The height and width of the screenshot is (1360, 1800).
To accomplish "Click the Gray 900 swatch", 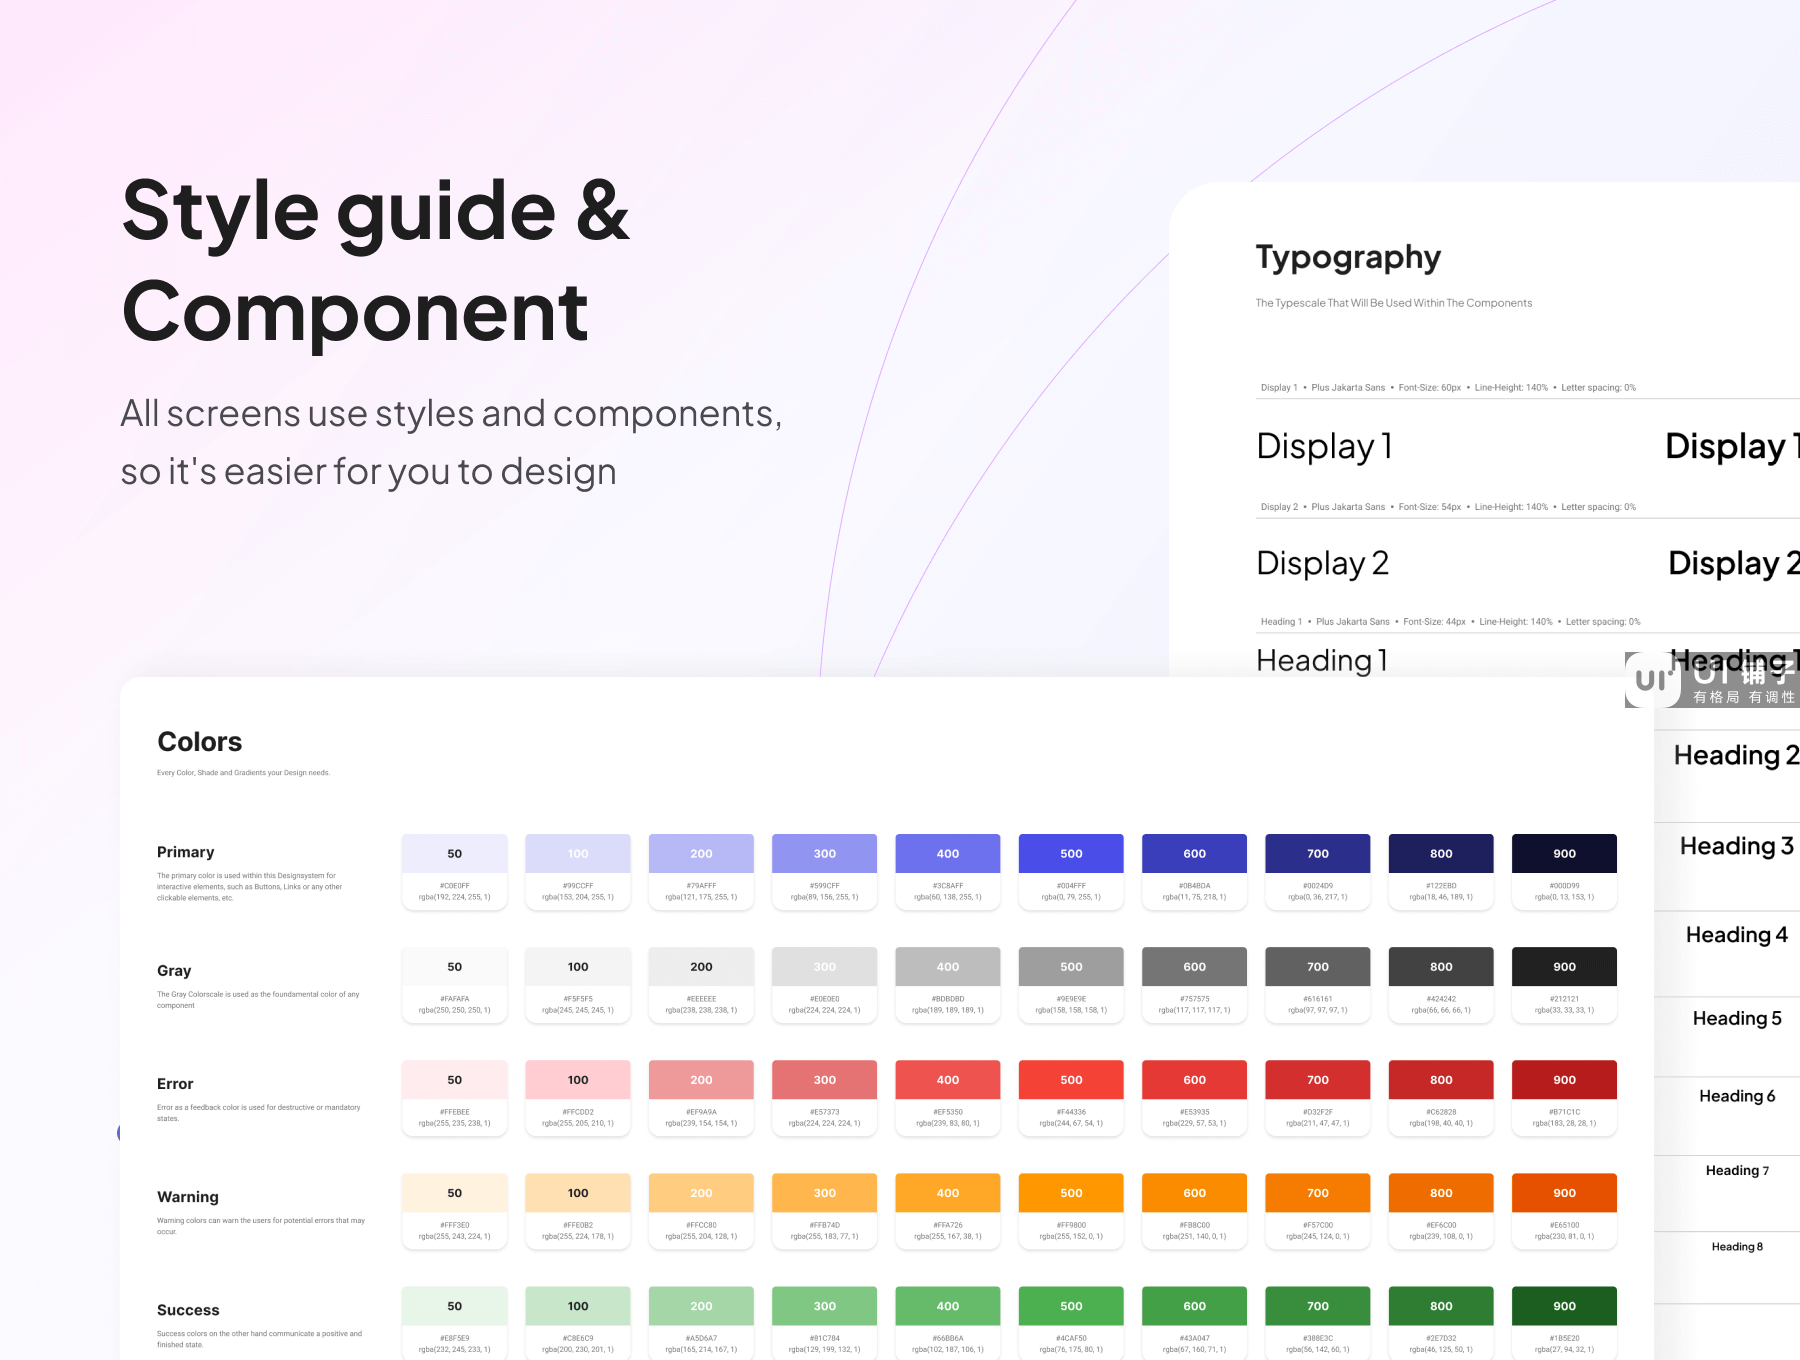I will [1565, 984].
